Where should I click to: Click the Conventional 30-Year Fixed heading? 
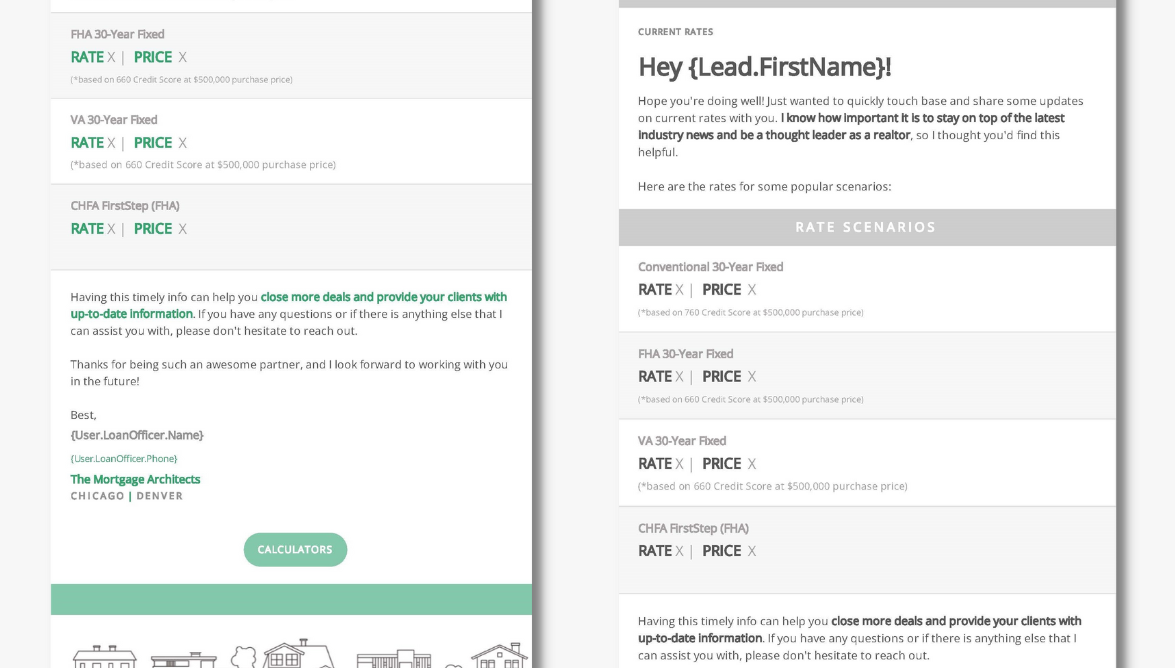(711, 267)
